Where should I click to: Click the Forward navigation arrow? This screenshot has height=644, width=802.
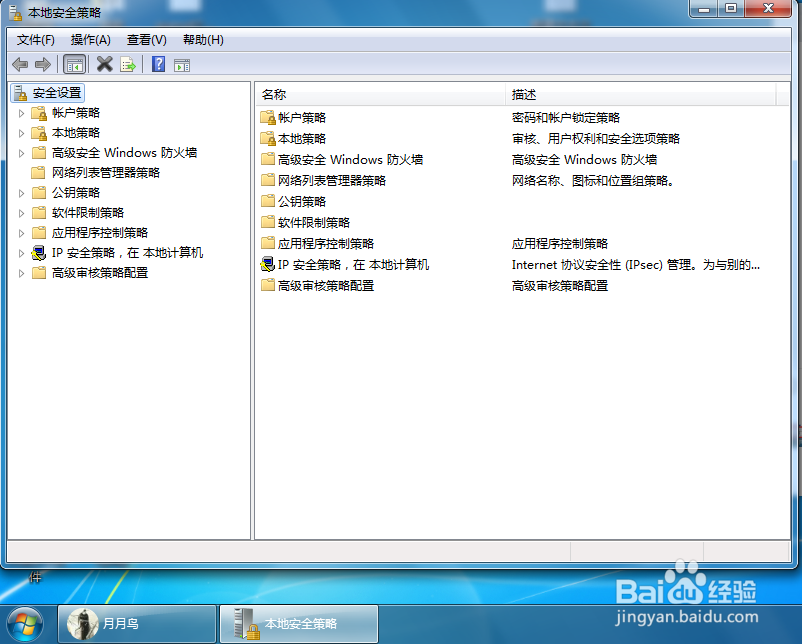(x=42, y=63)
